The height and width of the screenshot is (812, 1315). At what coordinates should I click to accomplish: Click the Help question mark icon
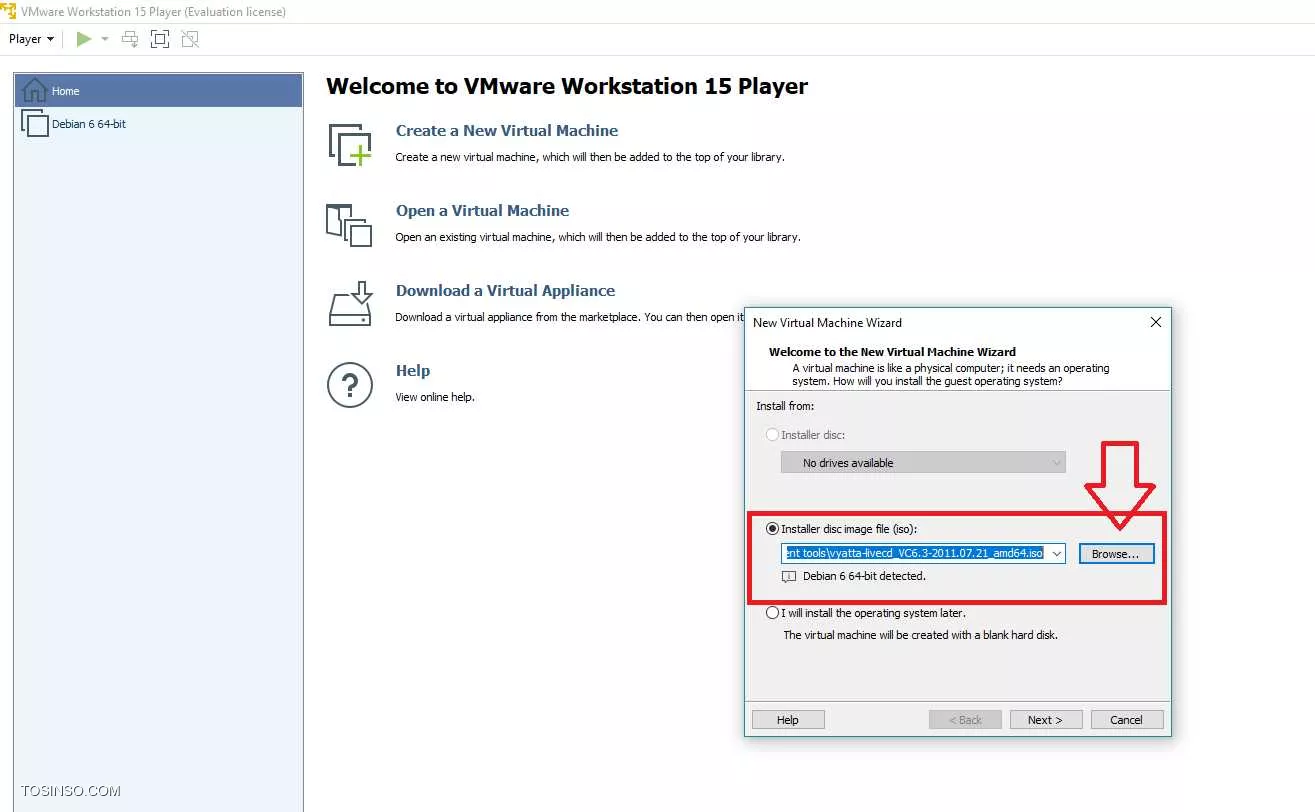(x=350, y=385)
